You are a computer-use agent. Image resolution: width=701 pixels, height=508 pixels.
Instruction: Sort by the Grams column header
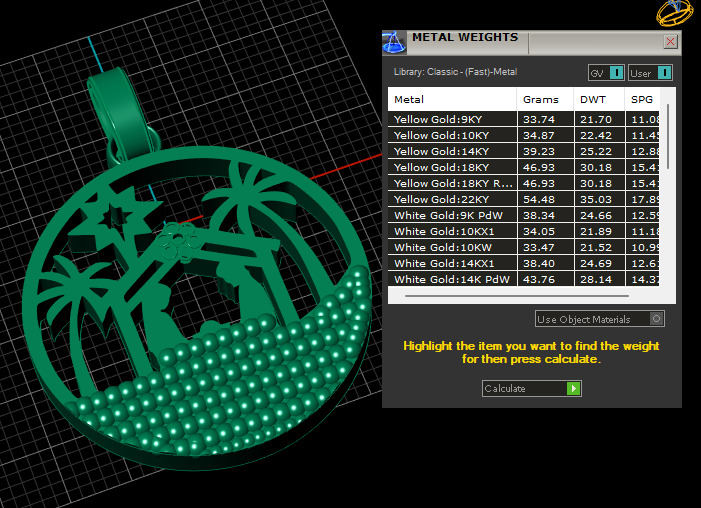[545, 99]
